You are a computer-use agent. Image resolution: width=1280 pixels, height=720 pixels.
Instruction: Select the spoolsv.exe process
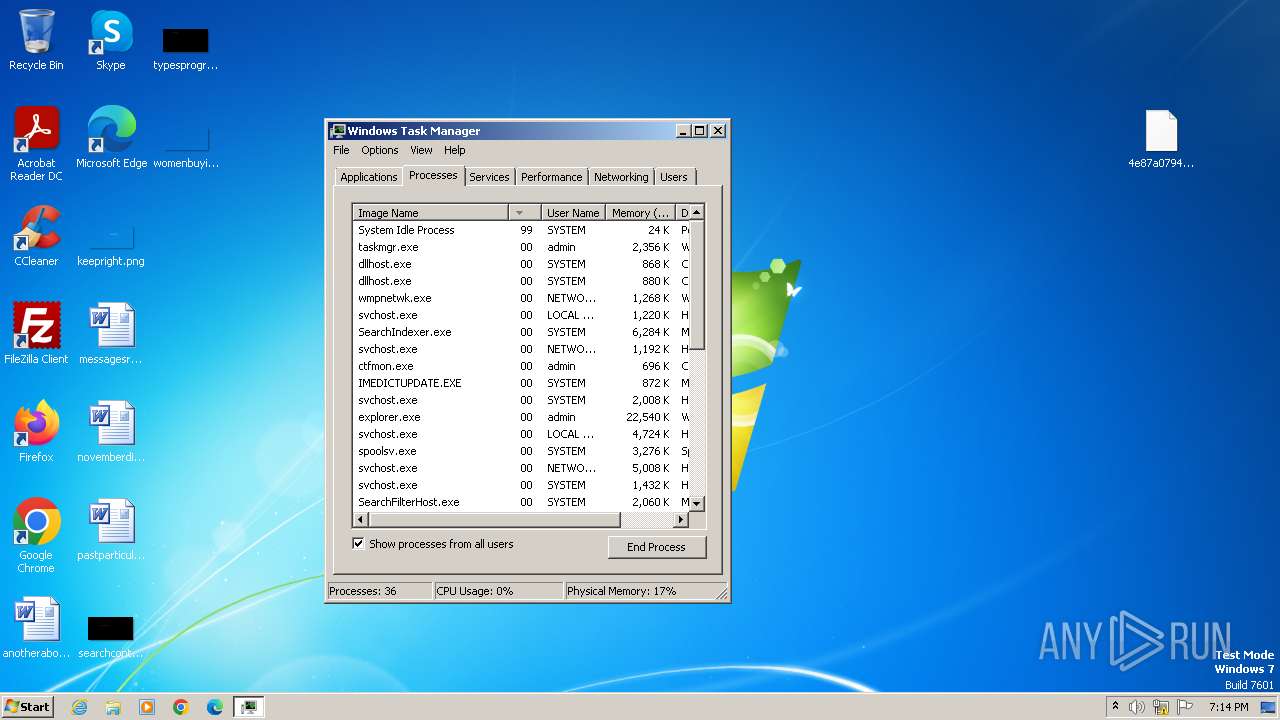click(521, 451)
